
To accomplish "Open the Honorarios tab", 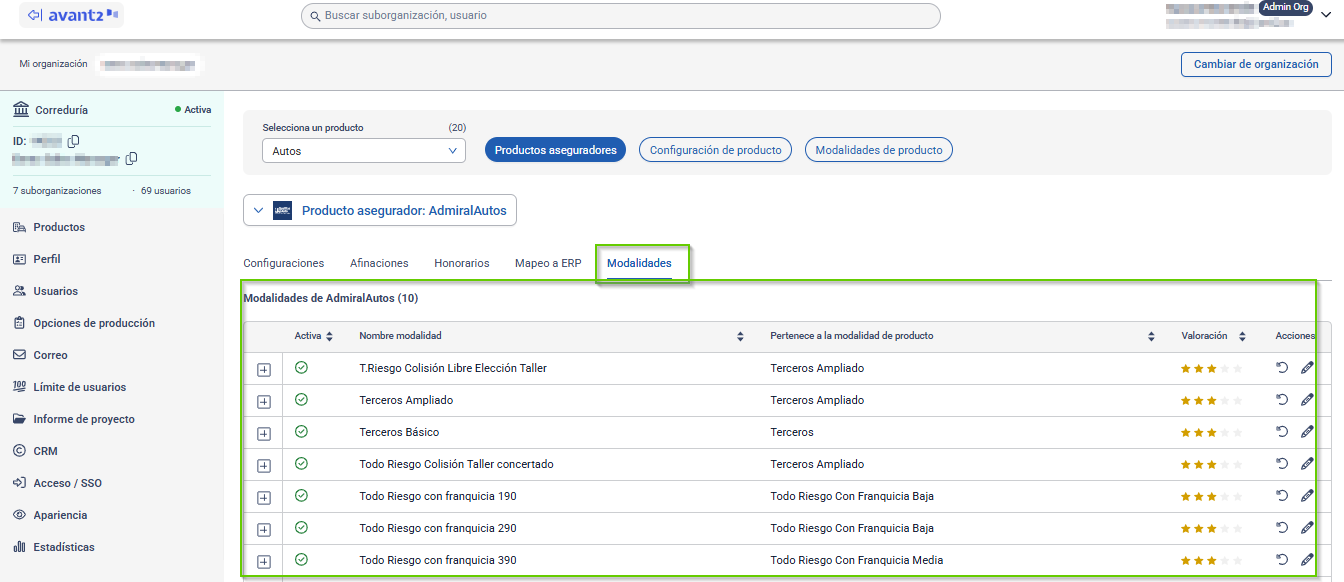I will pyautogui.click(x=462, y=263).
